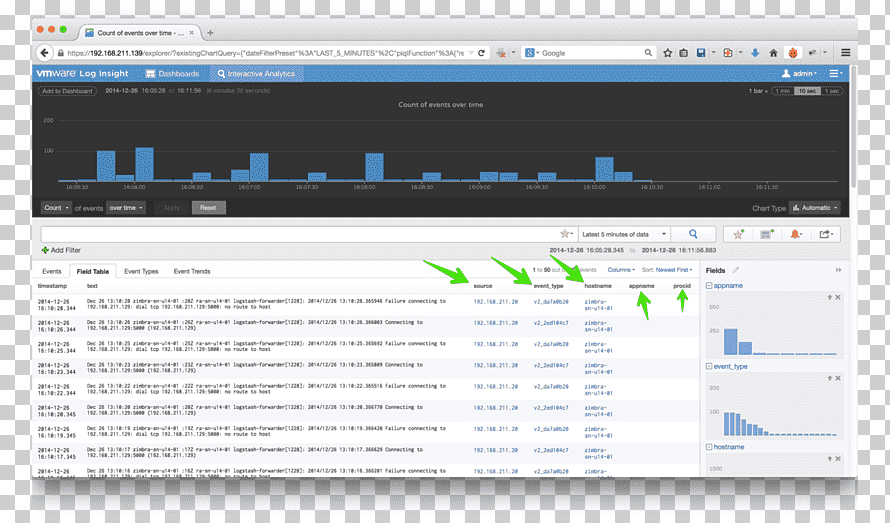This screenshot has height=523, width=890.
Task: Open the Columns dropdown
Action: [621, 270]
